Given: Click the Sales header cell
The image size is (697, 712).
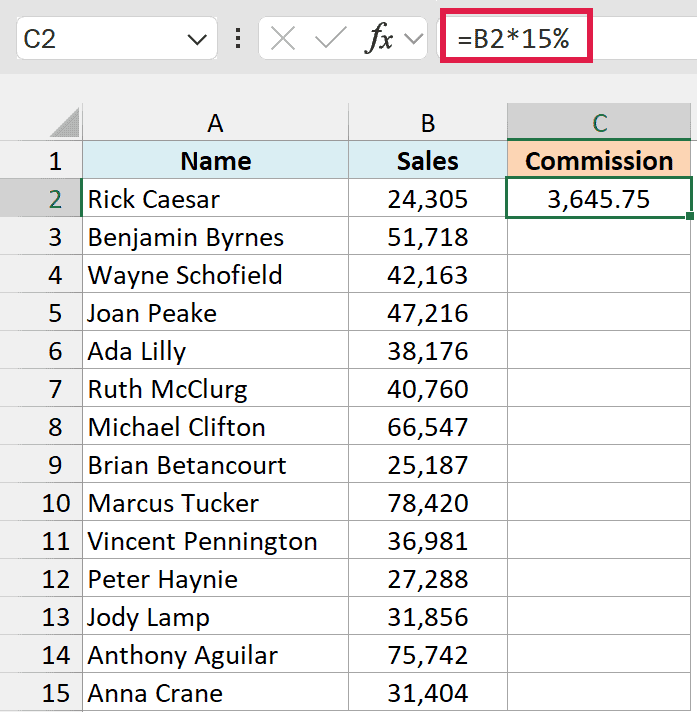Looking at the screenshot, I should [428, 160].
